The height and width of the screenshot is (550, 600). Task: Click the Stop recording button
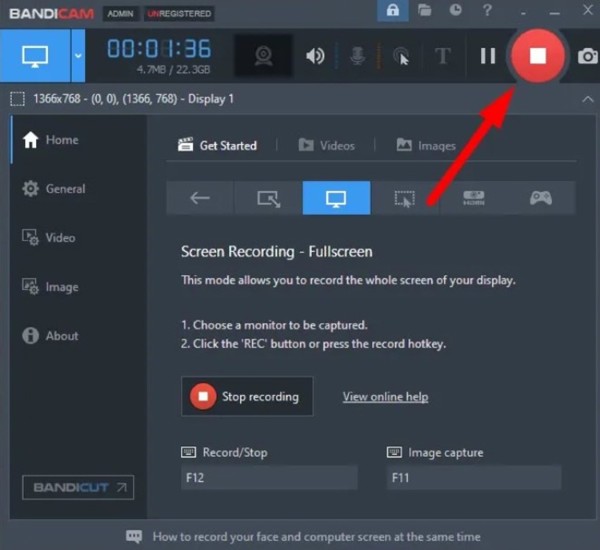[247, 396]
